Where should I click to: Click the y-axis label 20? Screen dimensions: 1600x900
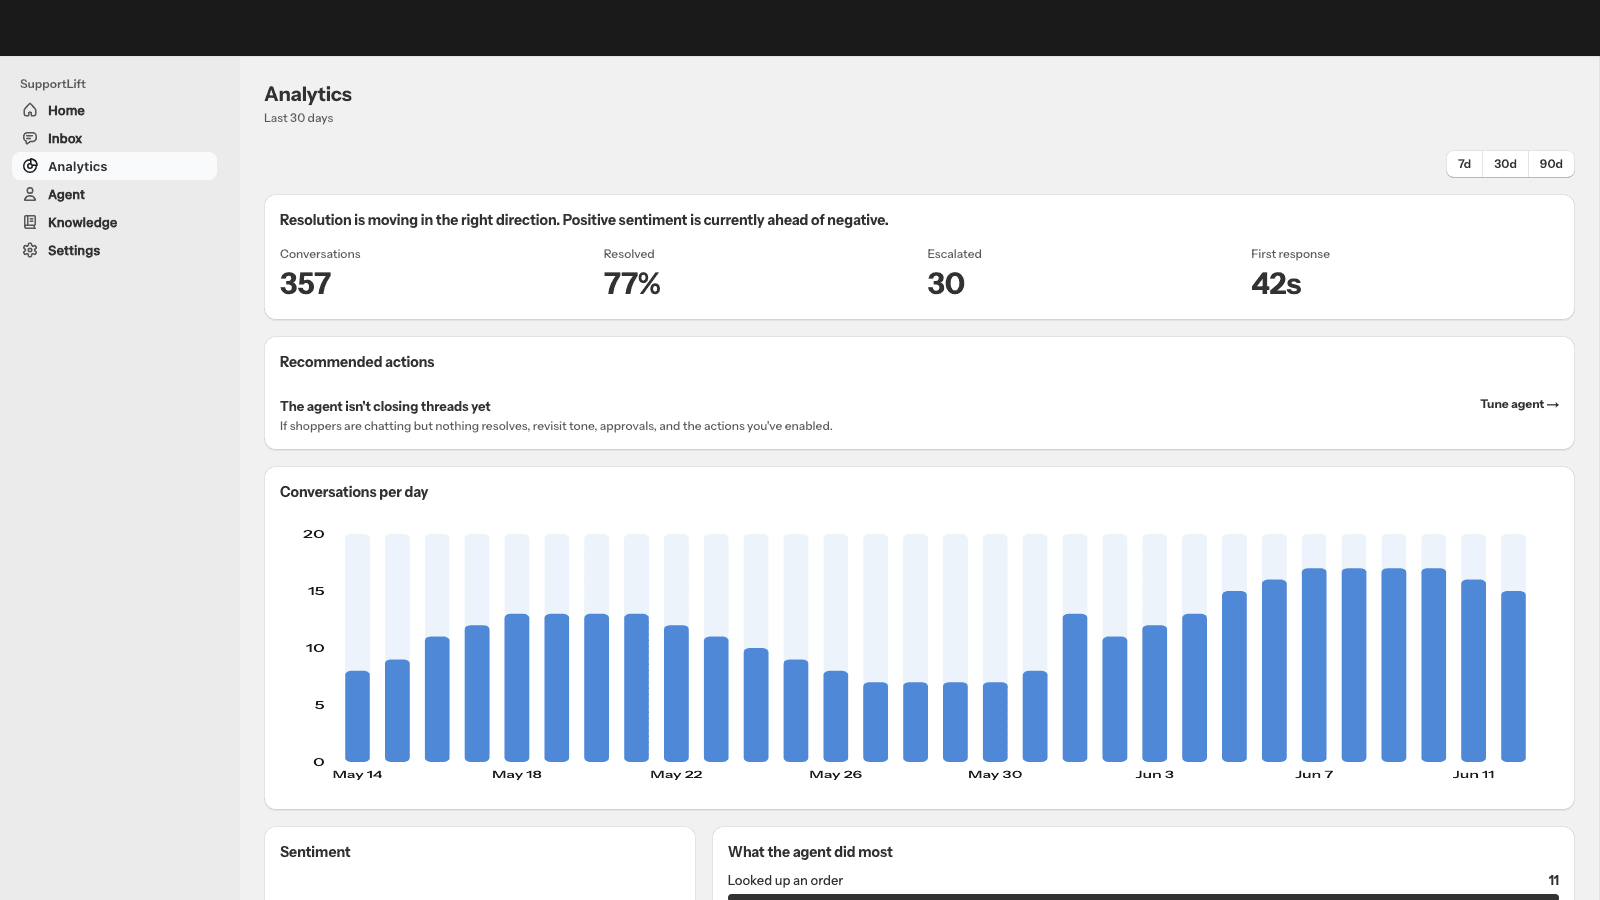(x=314, y=534)
